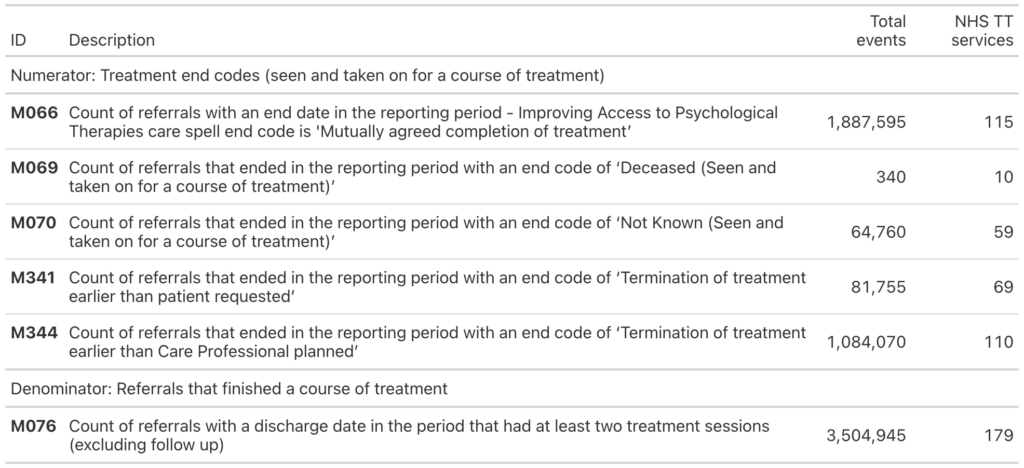Select the 179 NHS TT services value
This screenshot has width=1024, height=468.
pyautogui.click(x=999, y=435)
